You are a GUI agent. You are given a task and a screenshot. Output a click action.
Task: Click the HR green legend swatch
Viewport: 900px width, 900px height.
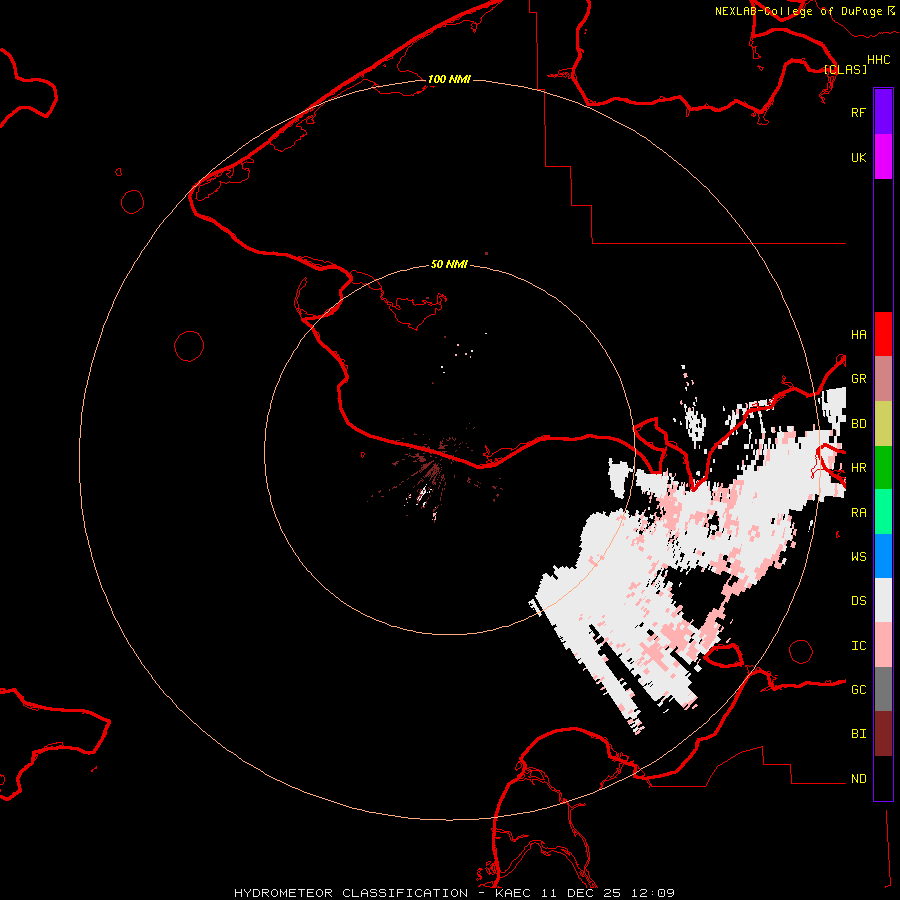click(883, 468)
